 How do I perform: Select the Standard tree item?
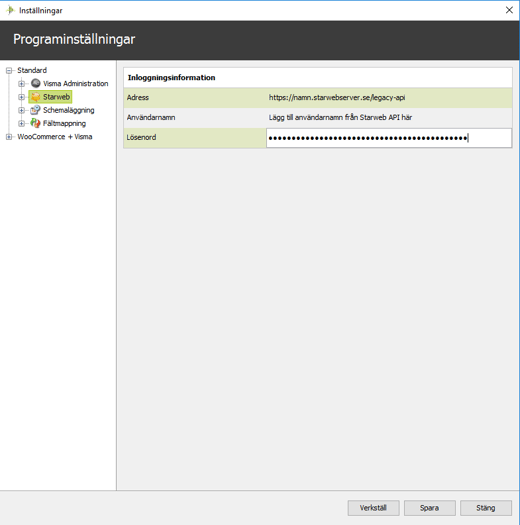[32, 70]
